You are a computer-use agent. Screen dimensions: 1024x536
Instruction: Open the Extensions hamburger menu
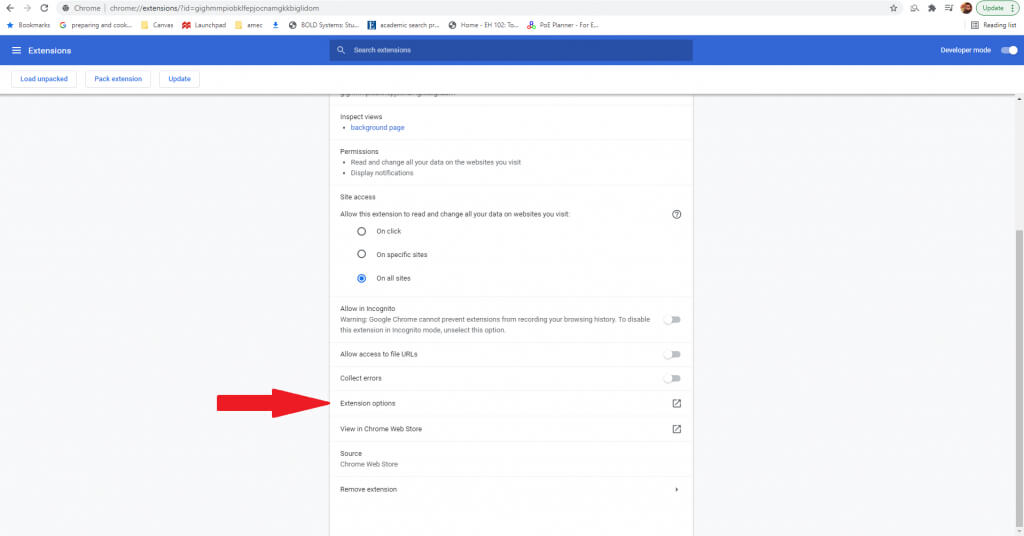[x=16, y=50]
